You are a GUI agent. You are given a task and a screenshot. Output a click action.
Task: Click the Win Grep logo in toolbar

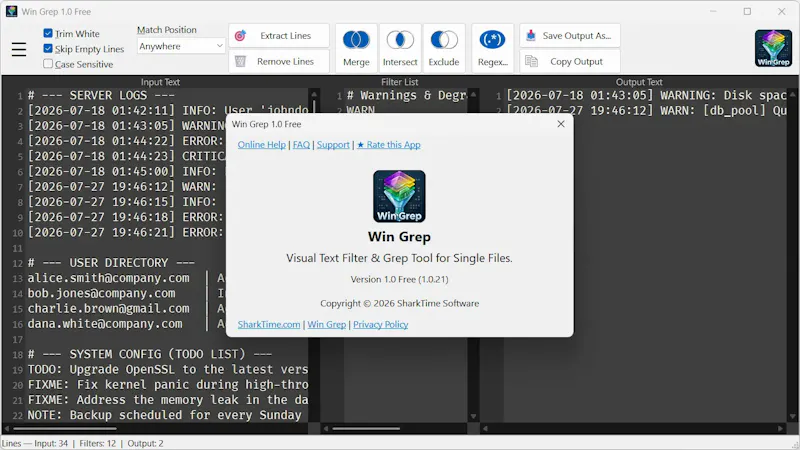point(773,48)
